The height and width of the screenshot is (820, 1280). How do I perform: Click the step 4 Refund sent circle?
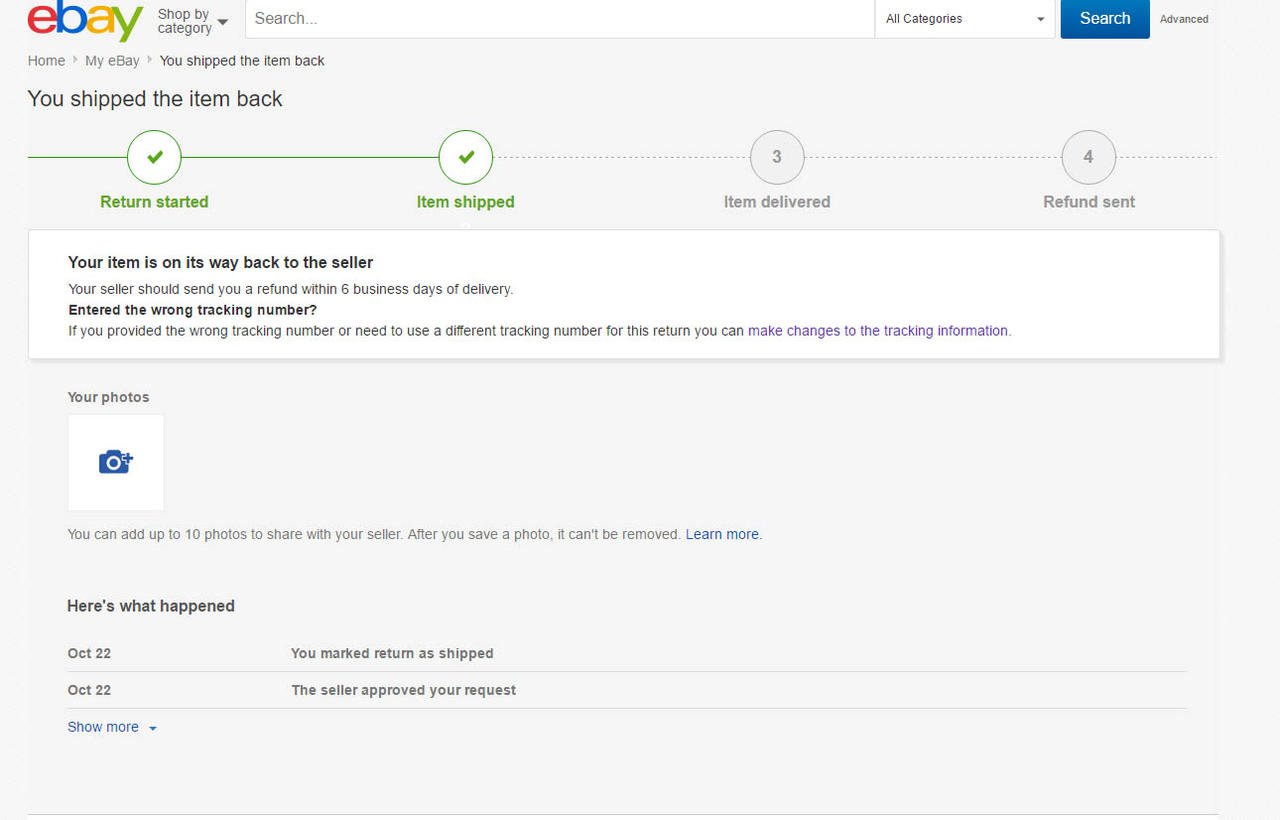(1088, 158)
